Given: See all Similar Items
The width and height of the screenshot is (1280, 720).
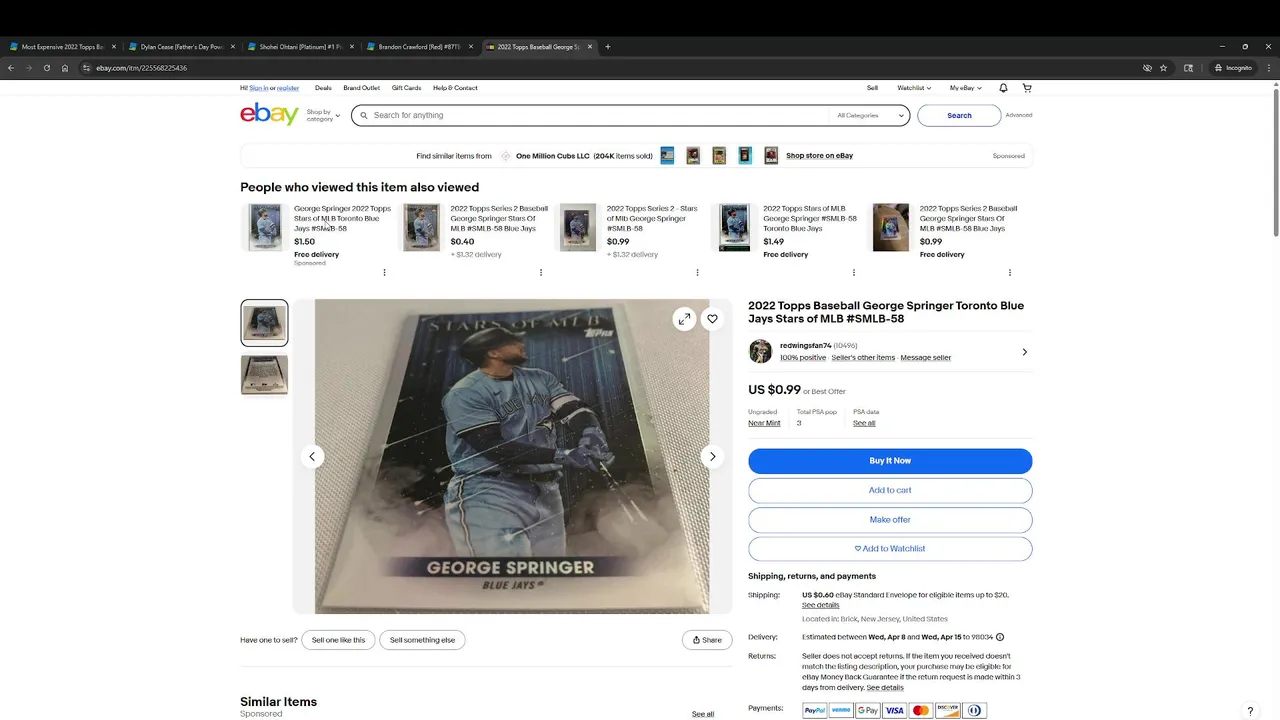Looking at the screenshot, I should (703, 714).
